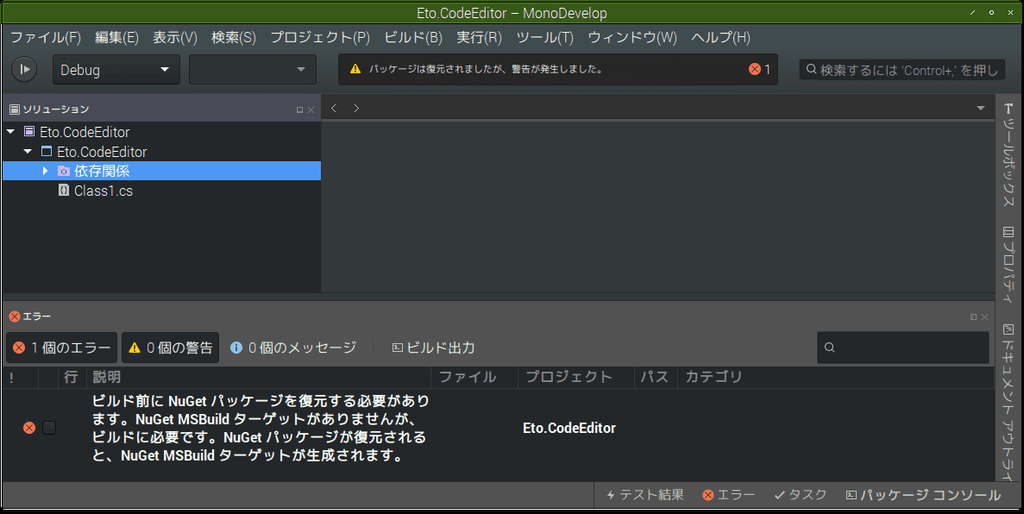Collapse the Eto.CodeEditor solution node
Image resolution: width=1024 pixels, height=514 pixels.
tap(10, 132)
